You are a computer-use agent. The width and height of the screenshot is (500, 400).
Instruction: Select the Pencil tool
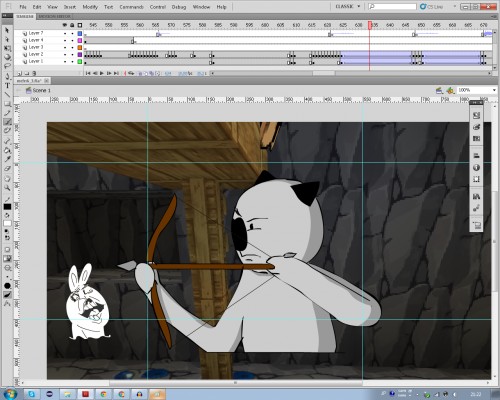(x=7, y=113)
